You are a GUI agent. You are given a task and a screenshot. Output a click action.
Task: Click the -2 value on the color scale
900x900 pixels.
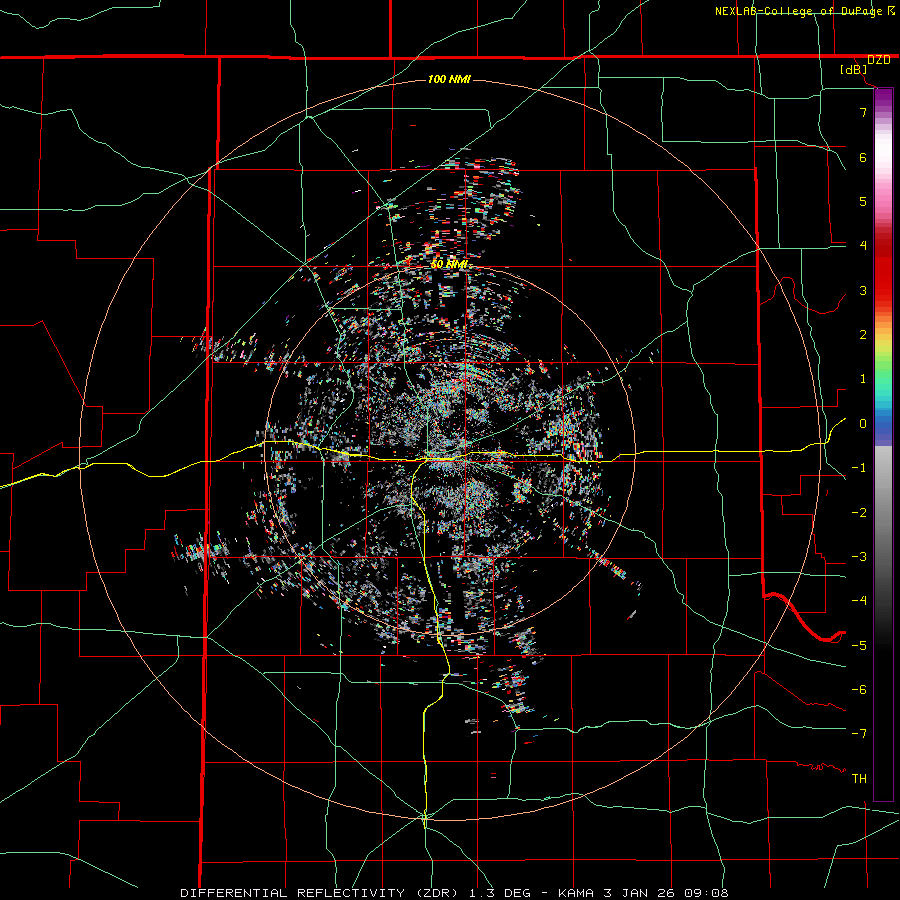tap(859, 513)
